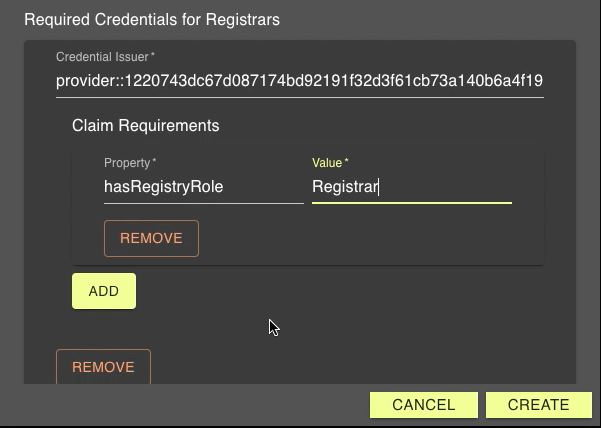Cancel the dialog with CANCEL
The image size is (601, 428).
coord(424,405)
